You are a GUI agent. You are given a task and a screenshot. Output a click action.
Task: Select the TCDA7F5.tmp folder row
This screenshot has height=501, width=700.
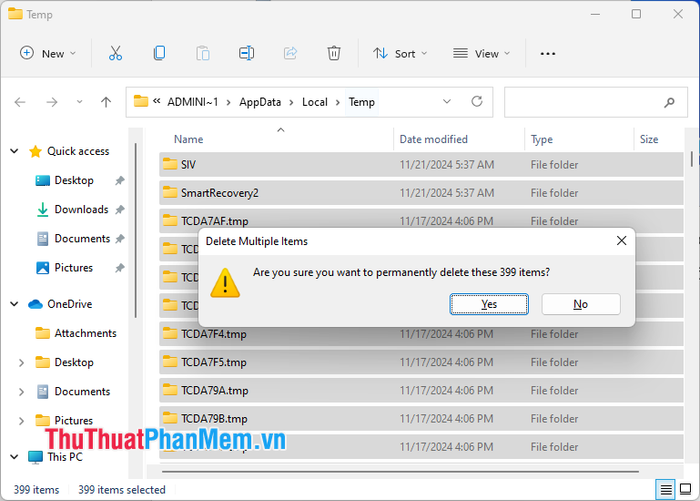pos(421,362)
